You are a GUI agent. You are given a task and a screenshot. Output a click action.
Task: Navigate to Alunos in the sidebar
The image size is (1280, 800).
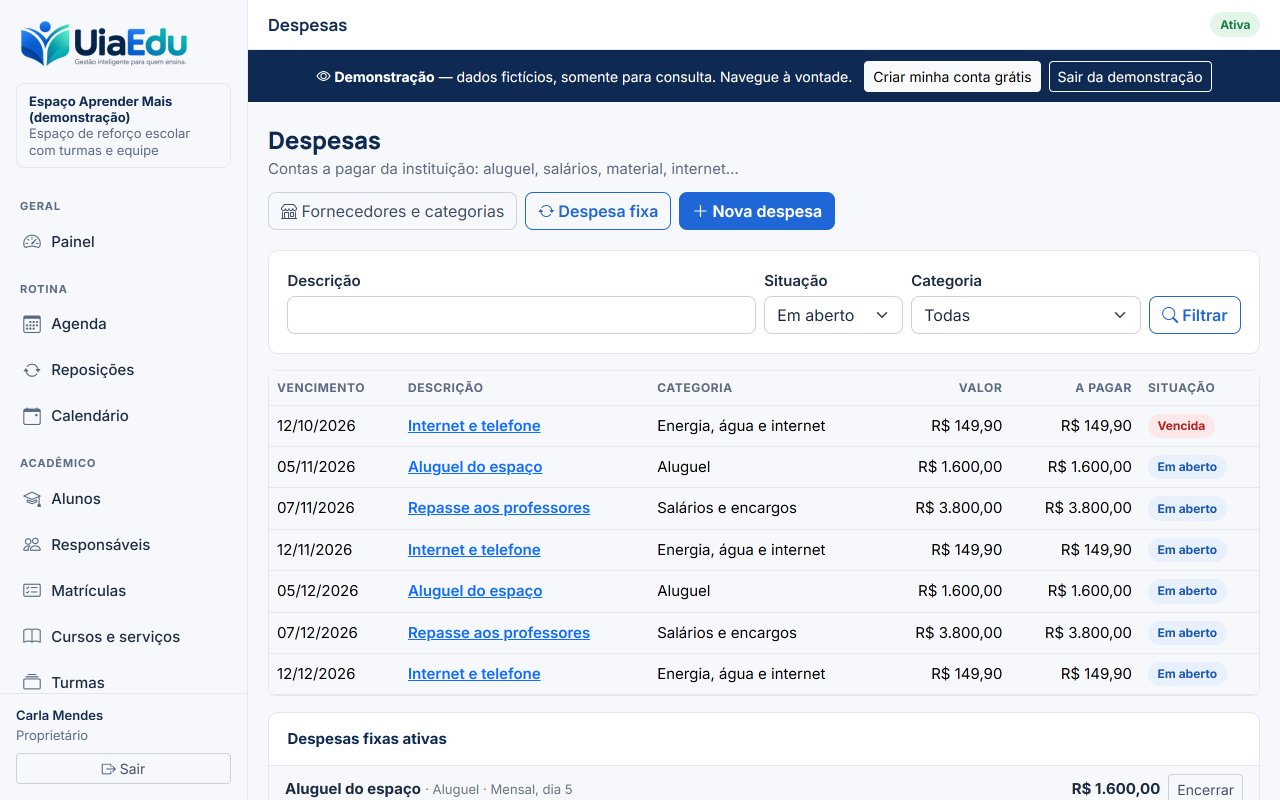[124, 499]
